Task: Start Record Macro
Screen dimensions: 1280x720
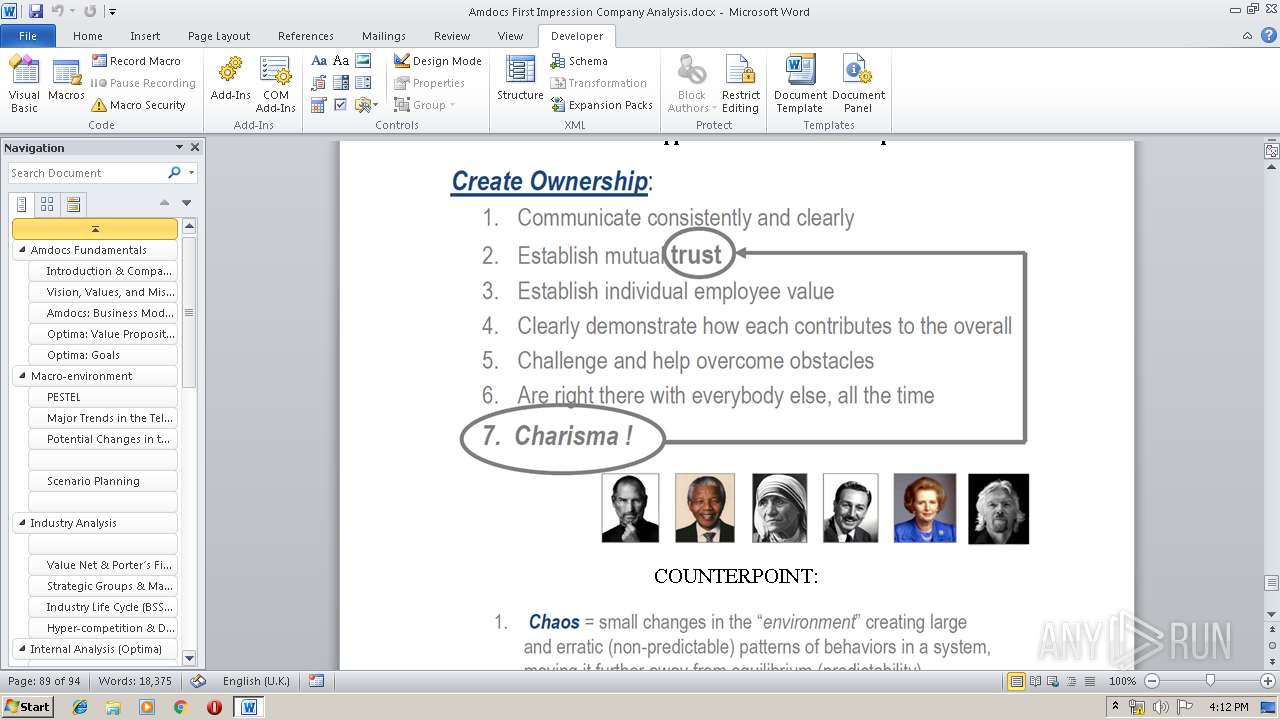Action: tap(136, 61)
